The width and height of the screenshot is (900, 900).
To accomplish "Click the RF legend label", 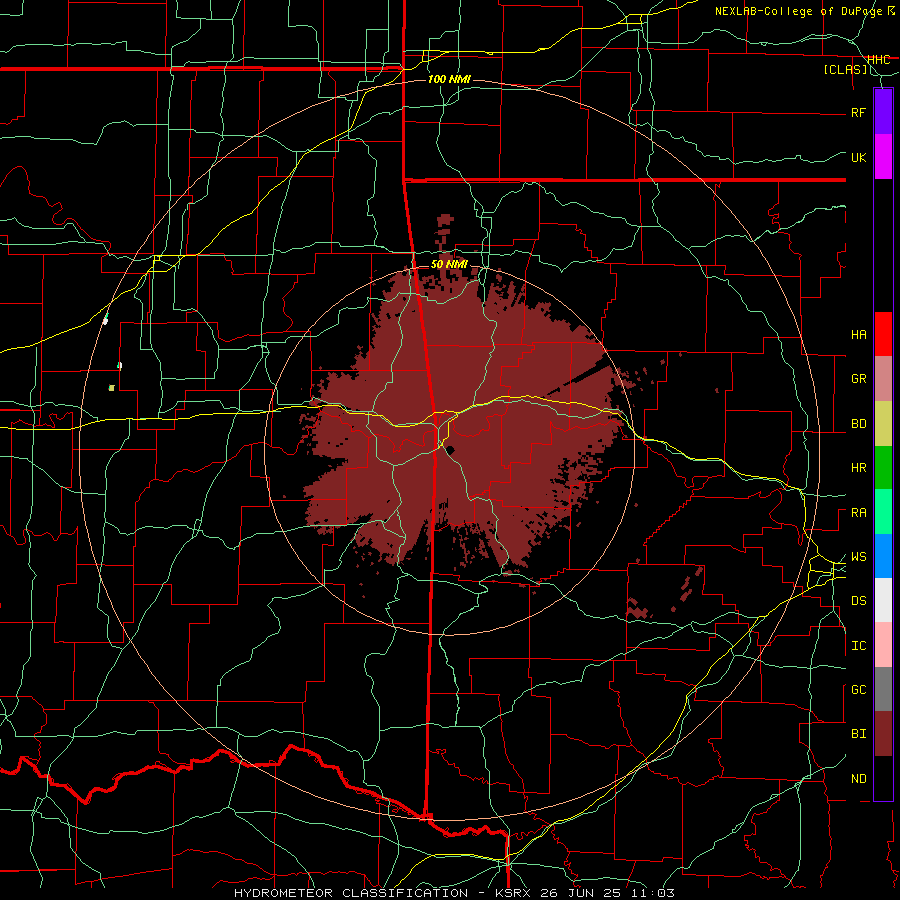I will click(859, 112).
